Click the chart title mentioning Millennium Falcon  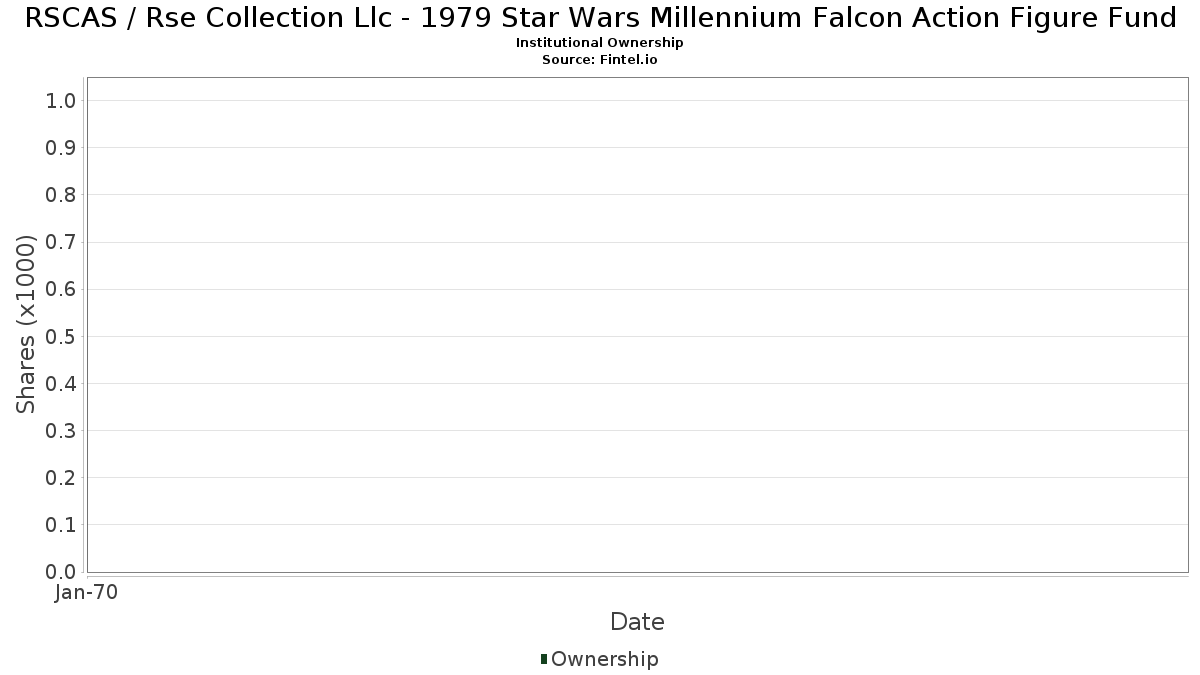600,18
